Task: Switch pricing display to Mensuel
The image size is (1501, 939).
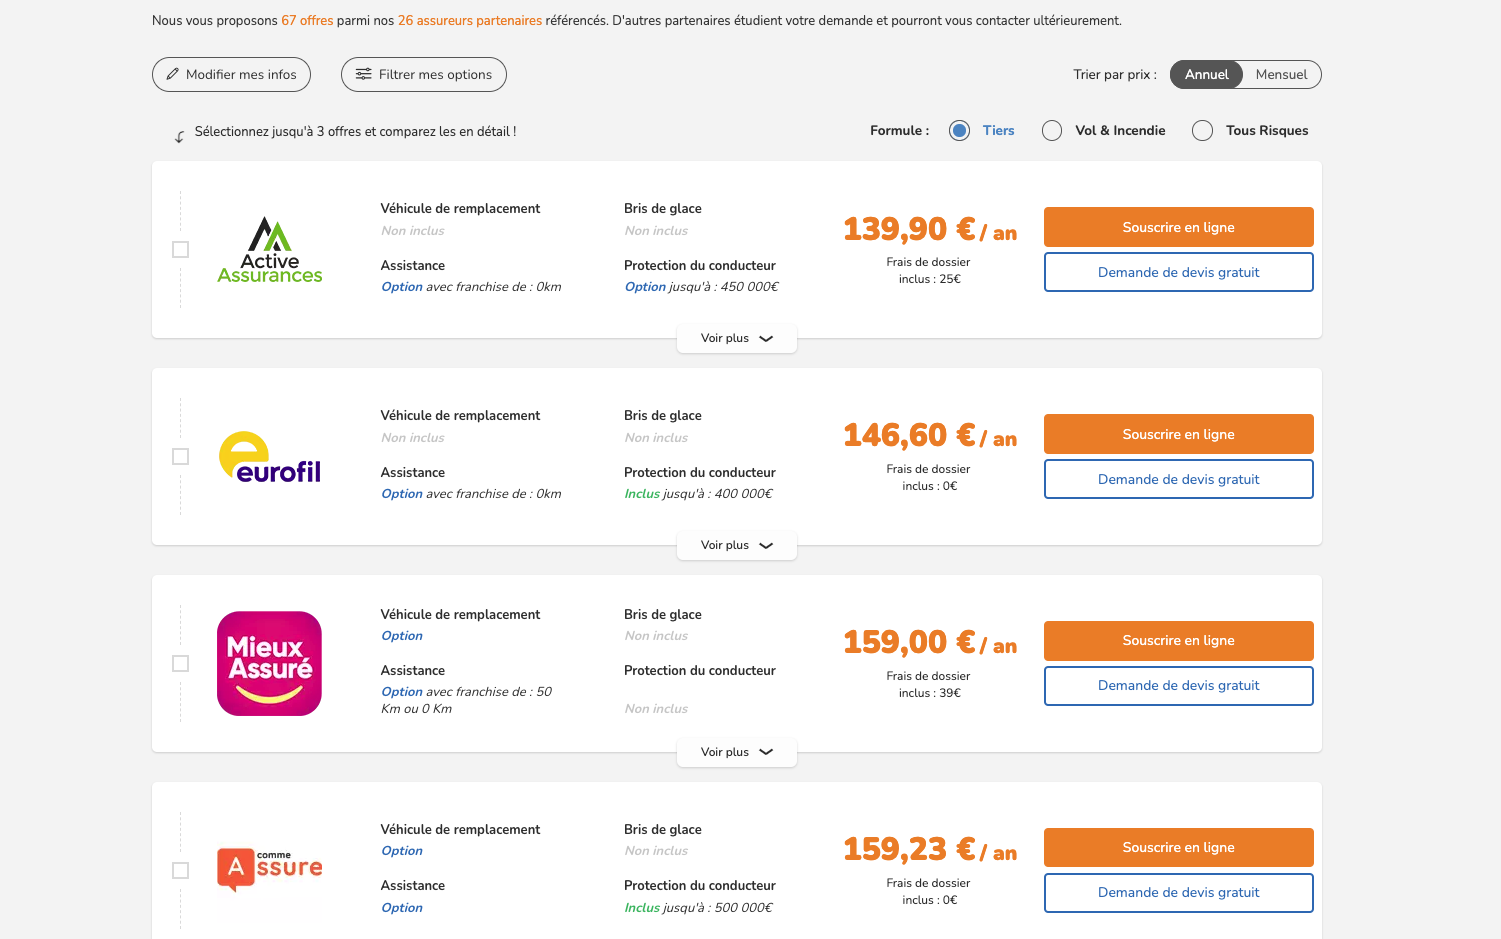Action: (x=1281, y=74)
